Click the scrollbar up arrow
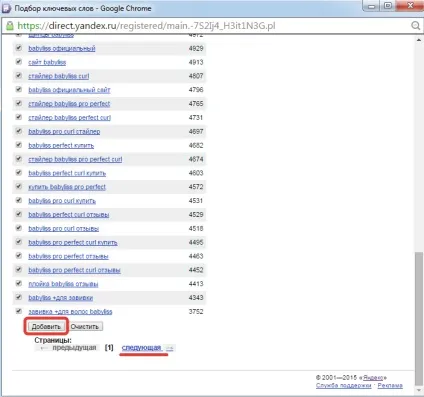 [419, 40]
